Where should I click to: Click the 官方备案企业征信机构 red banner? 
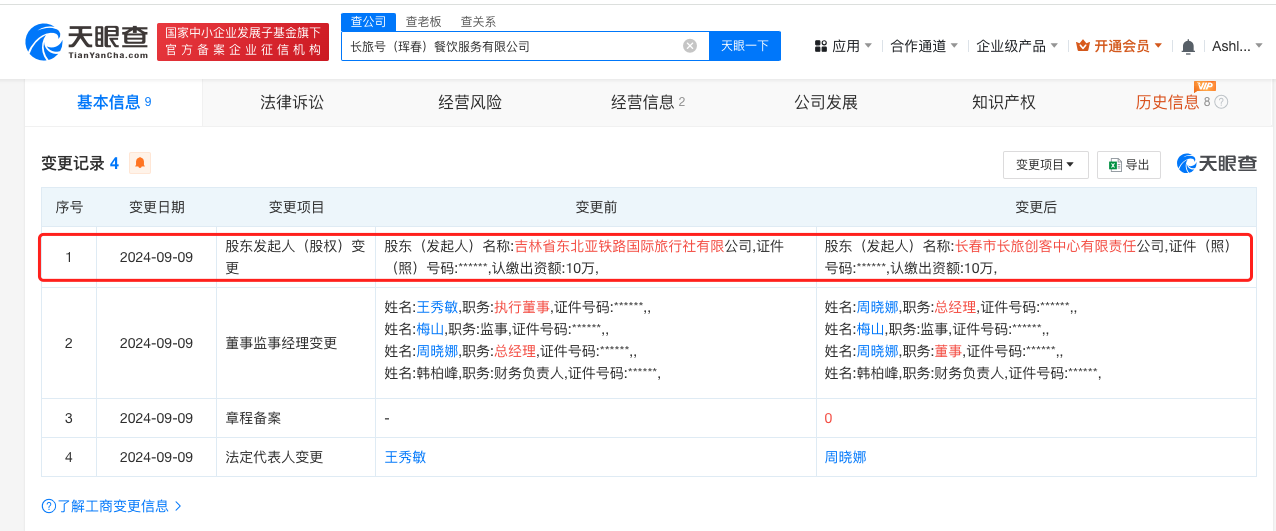tap(243, 41)
